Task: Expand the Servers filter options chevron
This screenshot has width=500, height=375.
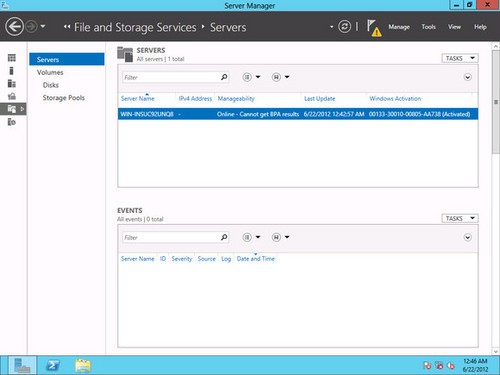Action: [468, 77]
